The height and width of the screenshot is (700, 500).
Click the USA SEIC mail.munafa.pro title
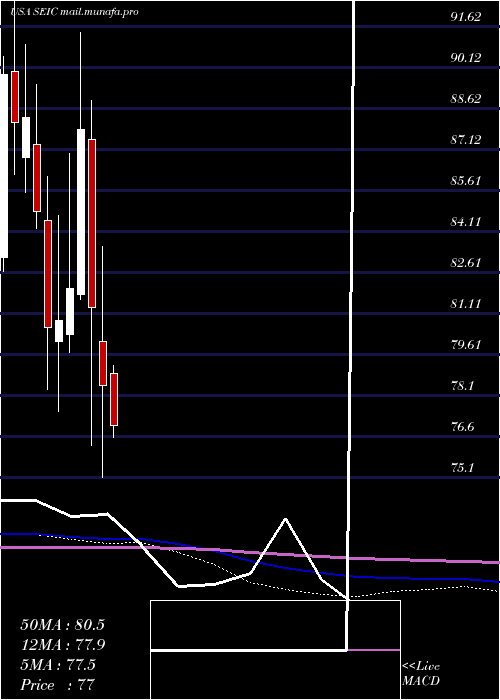click(x=74, y=12)
